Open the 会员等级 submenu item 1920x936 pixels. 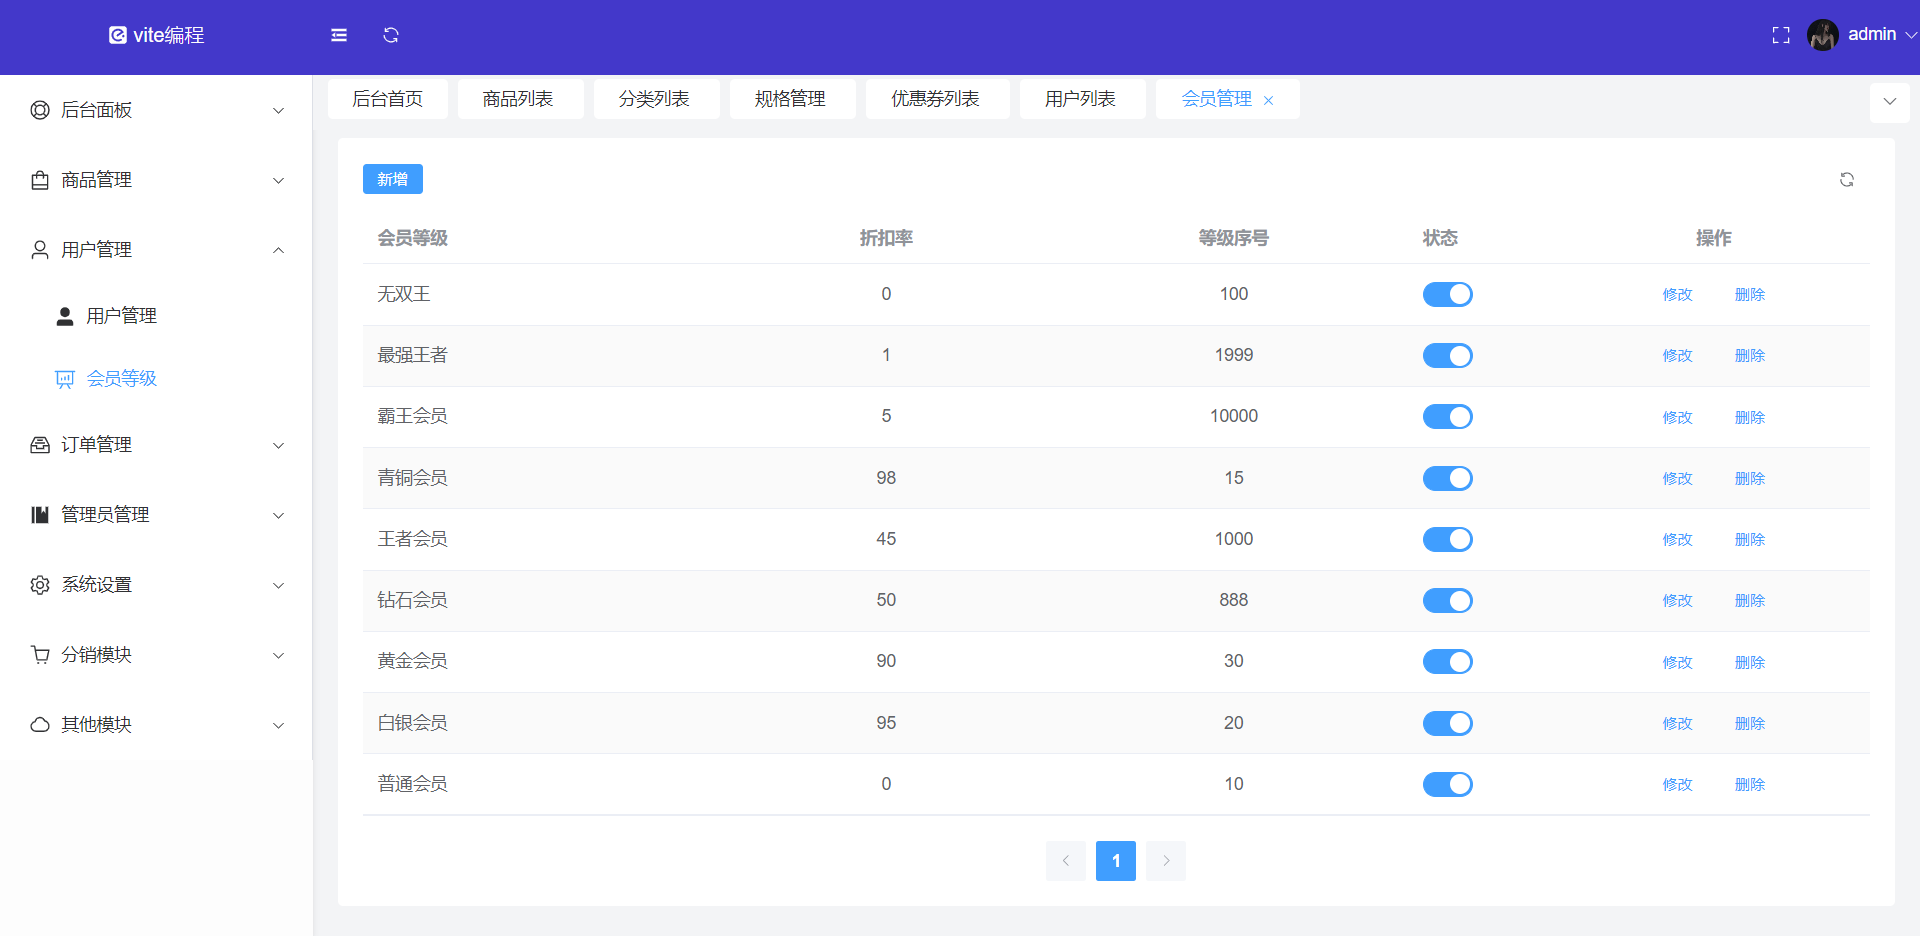tap(156, 379)
